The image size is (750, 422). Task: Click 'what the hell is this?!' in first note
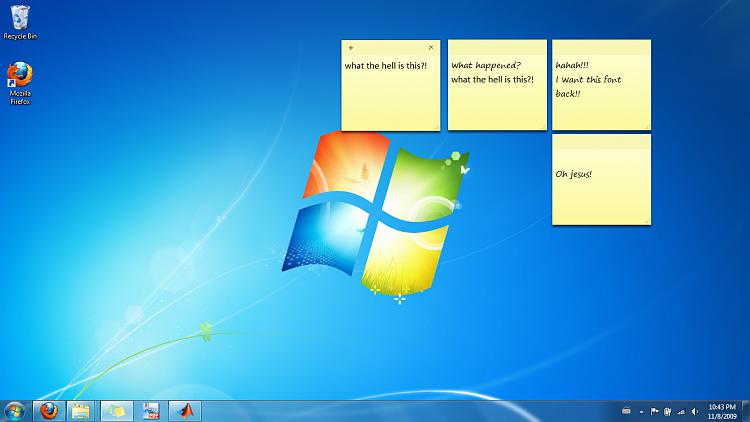386,66
